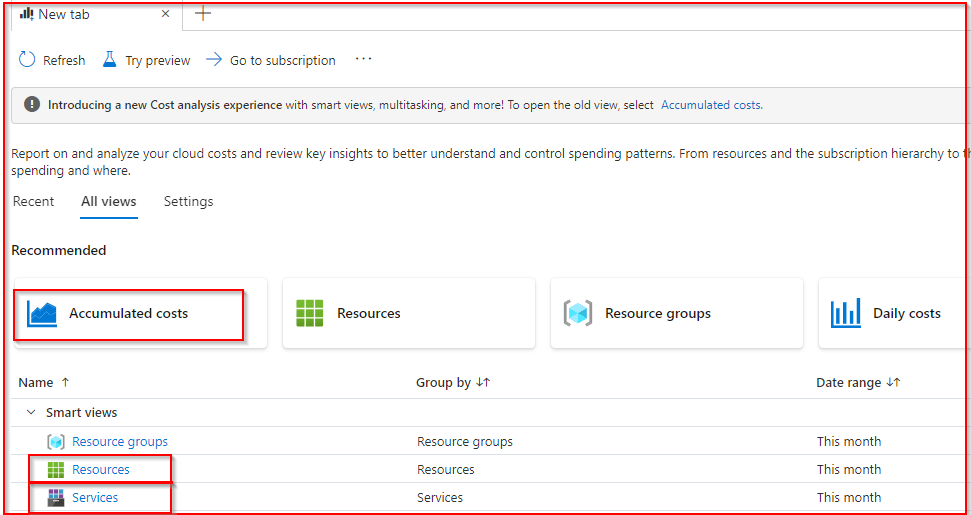Click the green Resources grid card icon

point(310,313)
